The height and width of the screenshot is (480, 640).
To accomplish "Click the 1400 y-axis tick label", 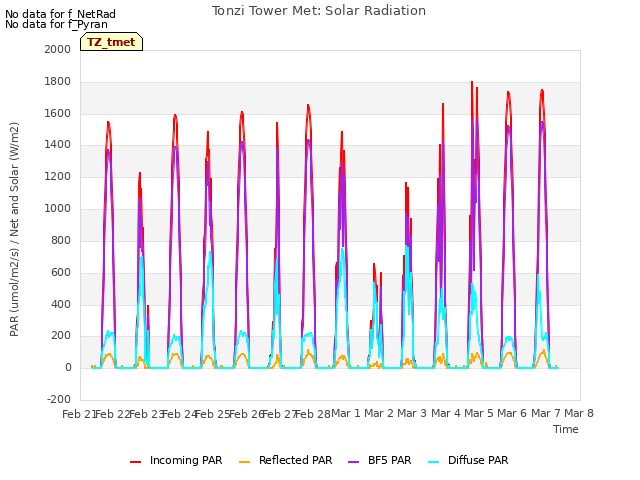I will [58, 144].
